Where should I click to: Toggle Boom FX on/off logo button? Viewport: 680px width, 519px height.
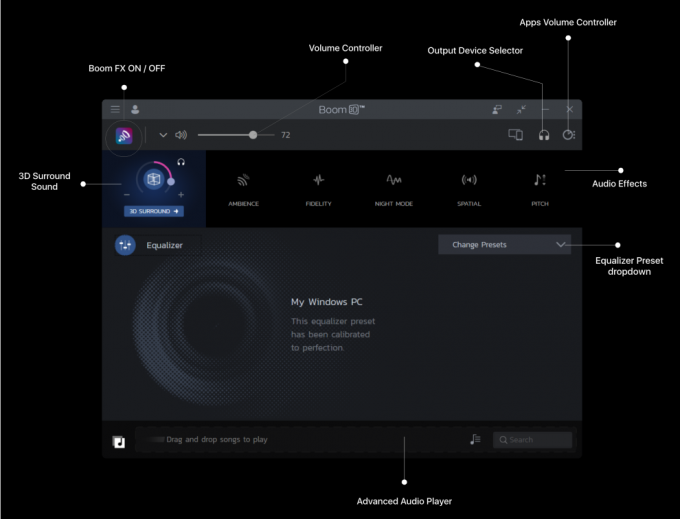(124, 136)
